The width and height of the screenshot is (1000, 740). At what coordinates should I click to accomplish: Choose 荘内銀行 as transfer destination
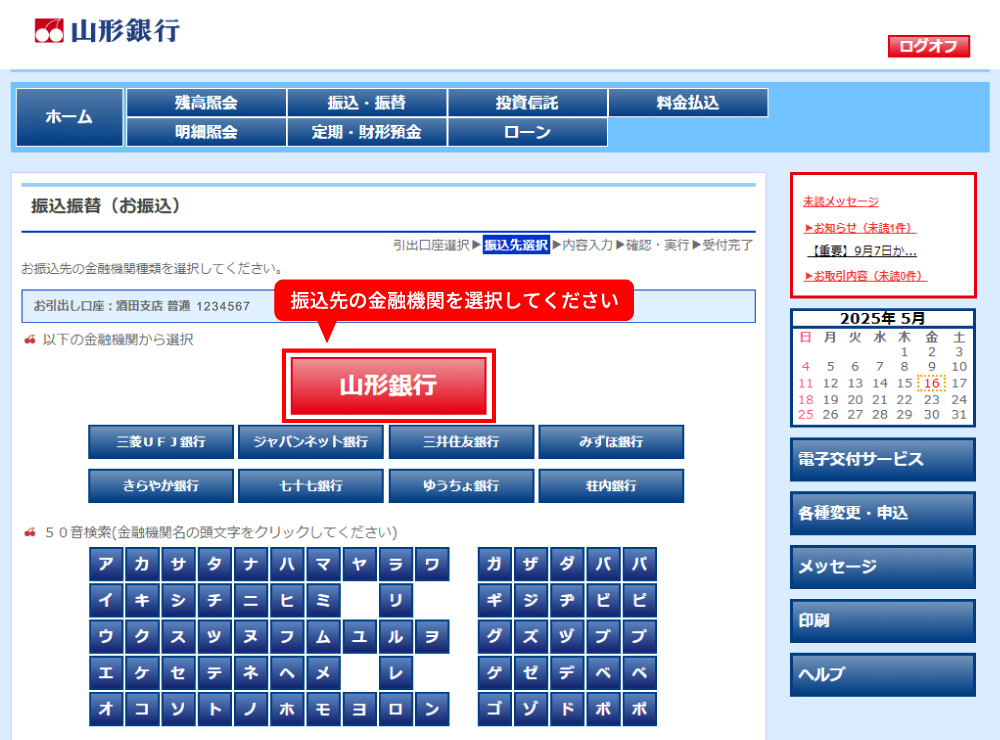click(x=611, y=486)
